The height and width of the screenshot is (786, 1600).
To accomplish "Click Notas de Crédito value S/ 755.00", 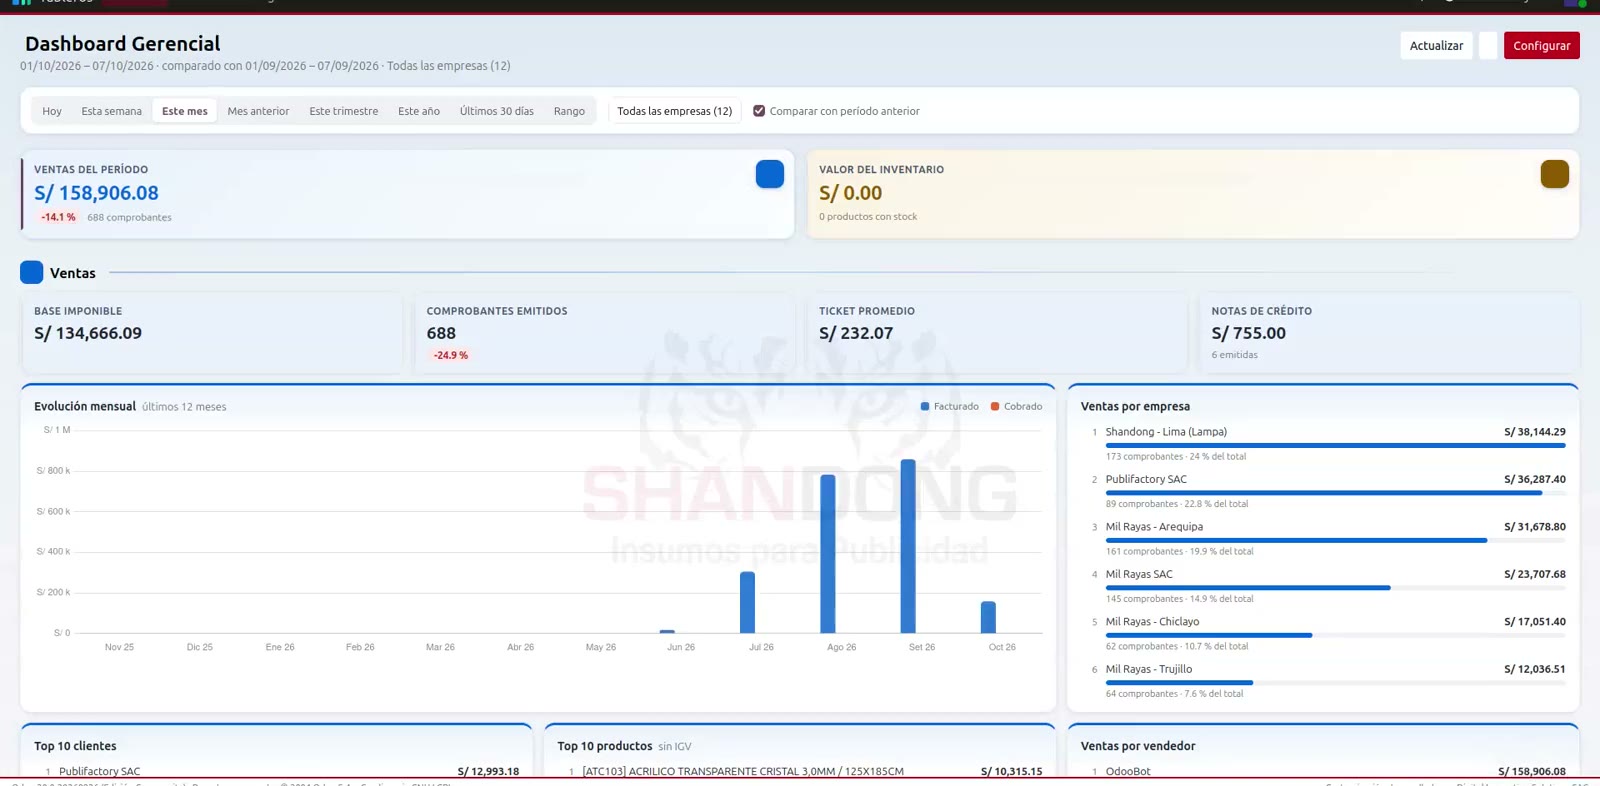I will click(x=1249, y=333).
